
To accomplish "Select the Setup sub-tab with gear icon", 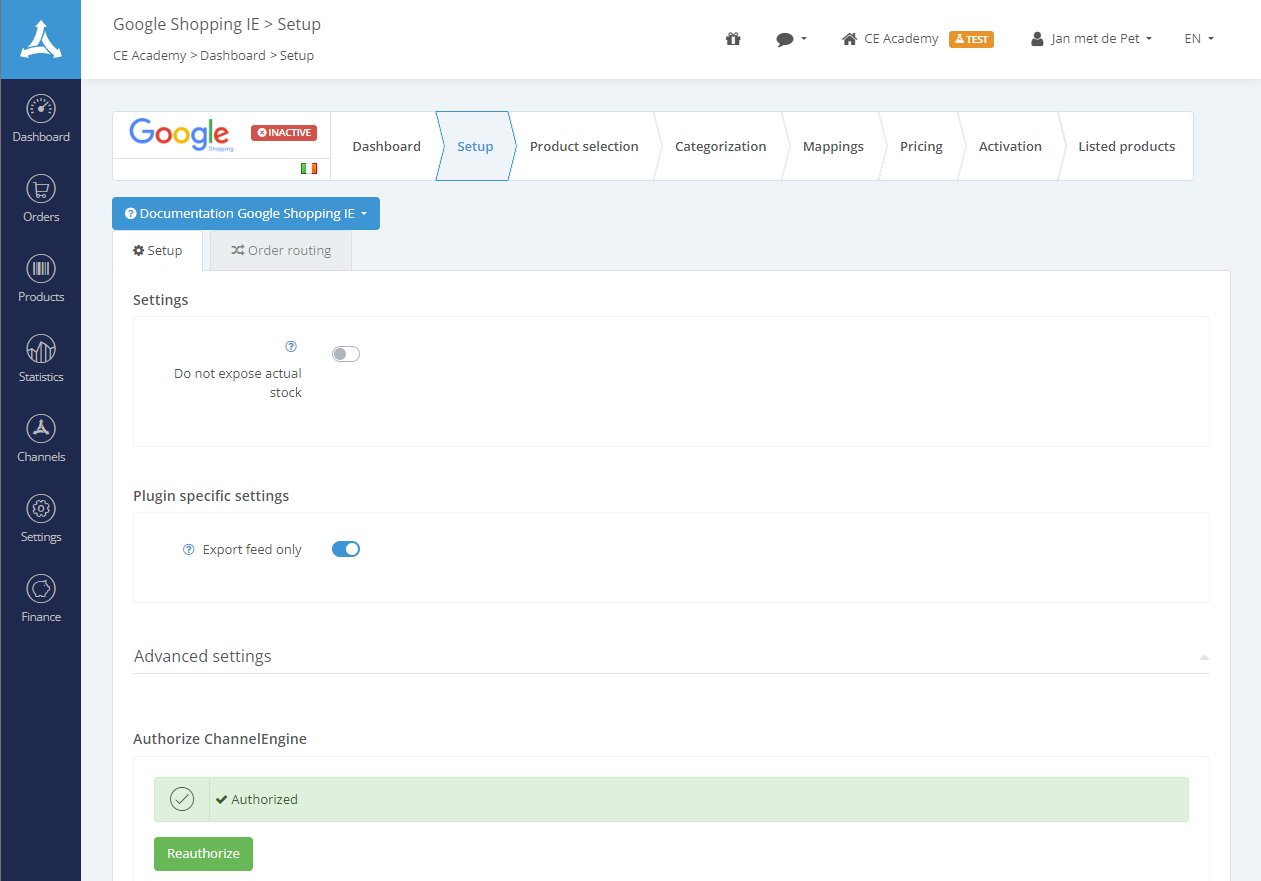I will click(158, 251).
